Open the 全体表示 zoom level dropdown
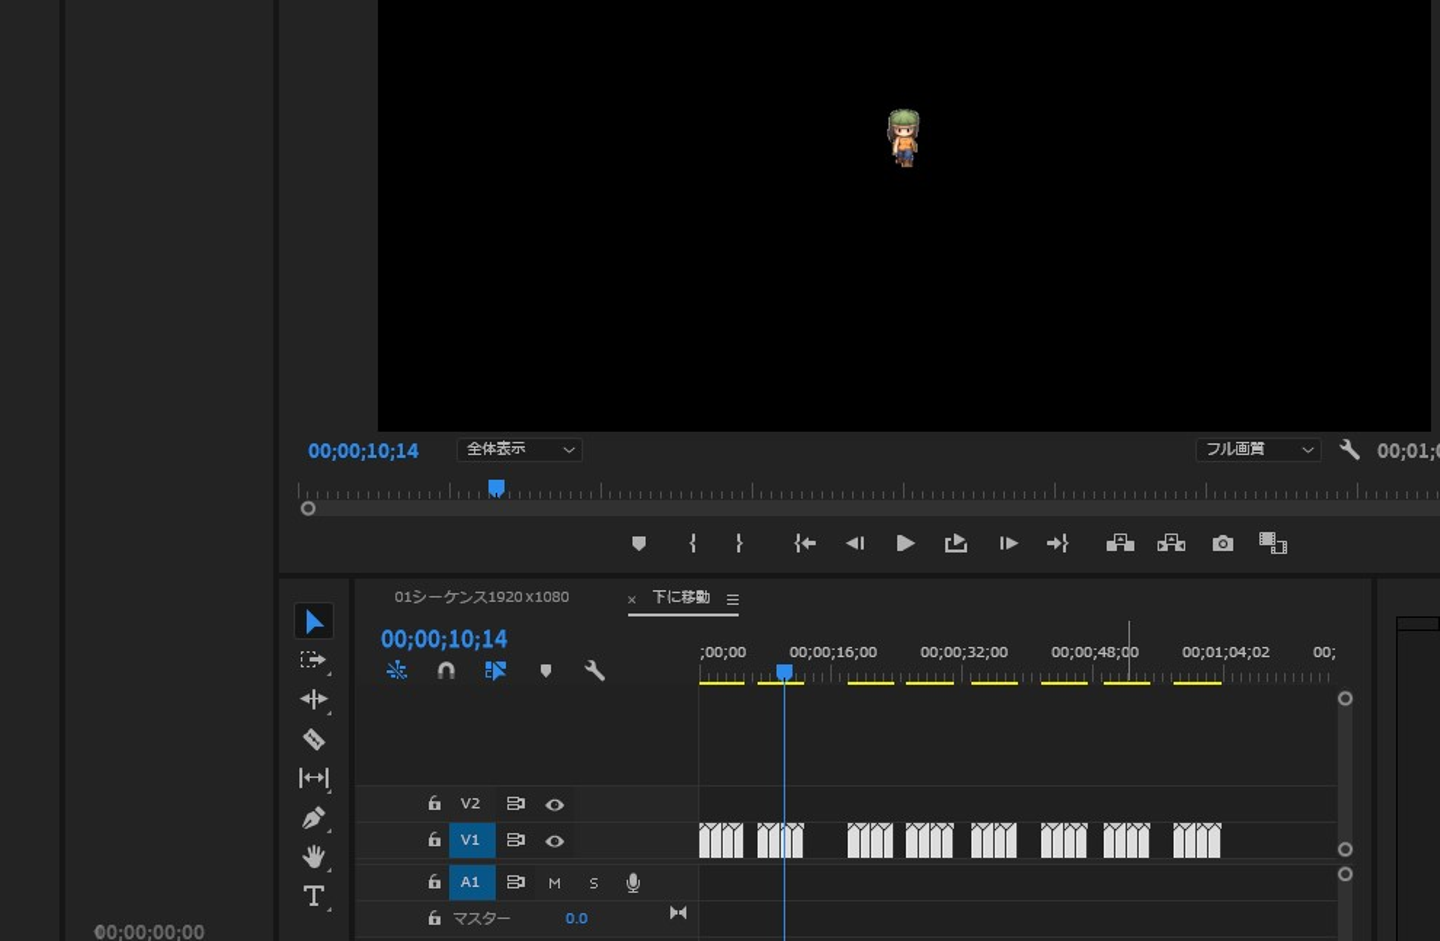The width and height of the screenshot is (1440, 941). tap(519, 450)
